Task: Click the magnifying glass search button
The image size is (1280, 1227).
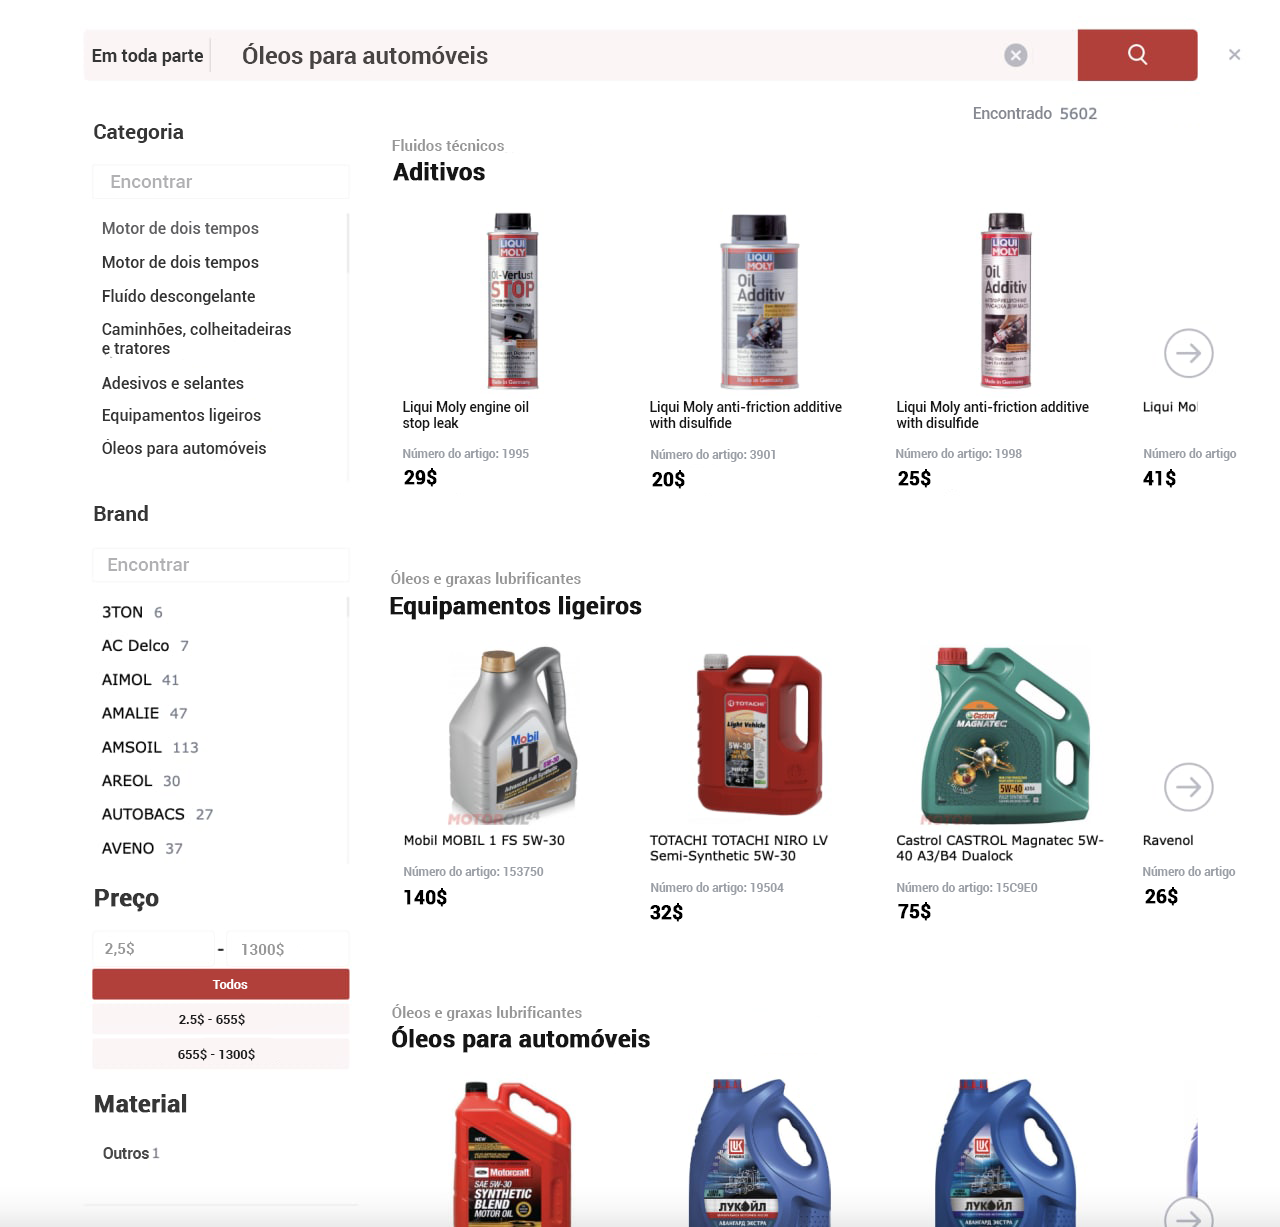Action: point(1137,55)
